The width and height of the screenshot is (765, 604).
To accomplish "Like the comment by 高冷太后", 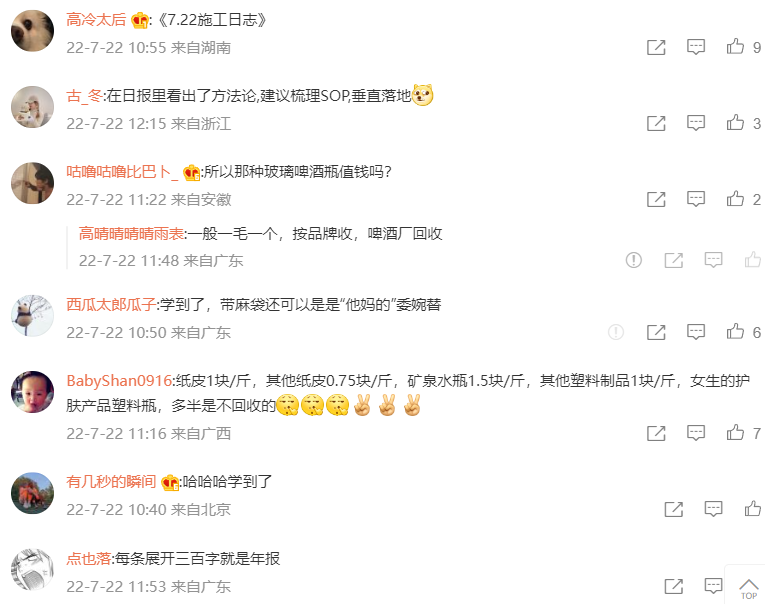I will 735,47.
